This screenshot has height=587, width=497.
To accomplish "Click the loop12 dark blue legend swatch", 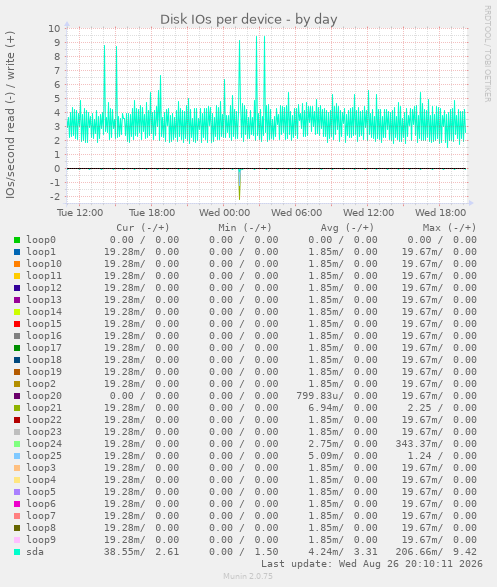I will tap(17, 288).
